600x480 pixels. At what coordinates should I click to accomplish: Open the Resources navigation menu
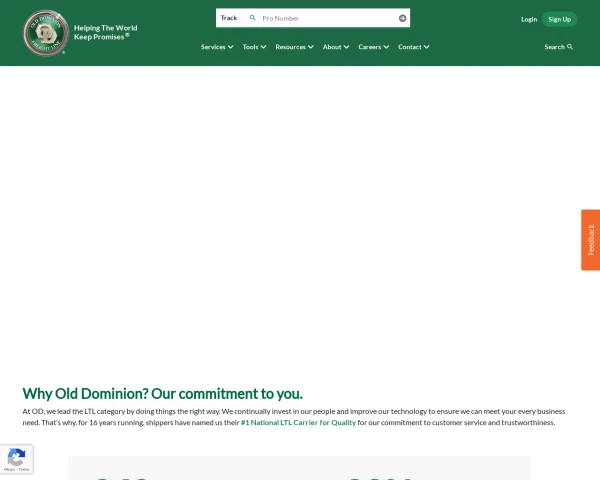[294, 47]
